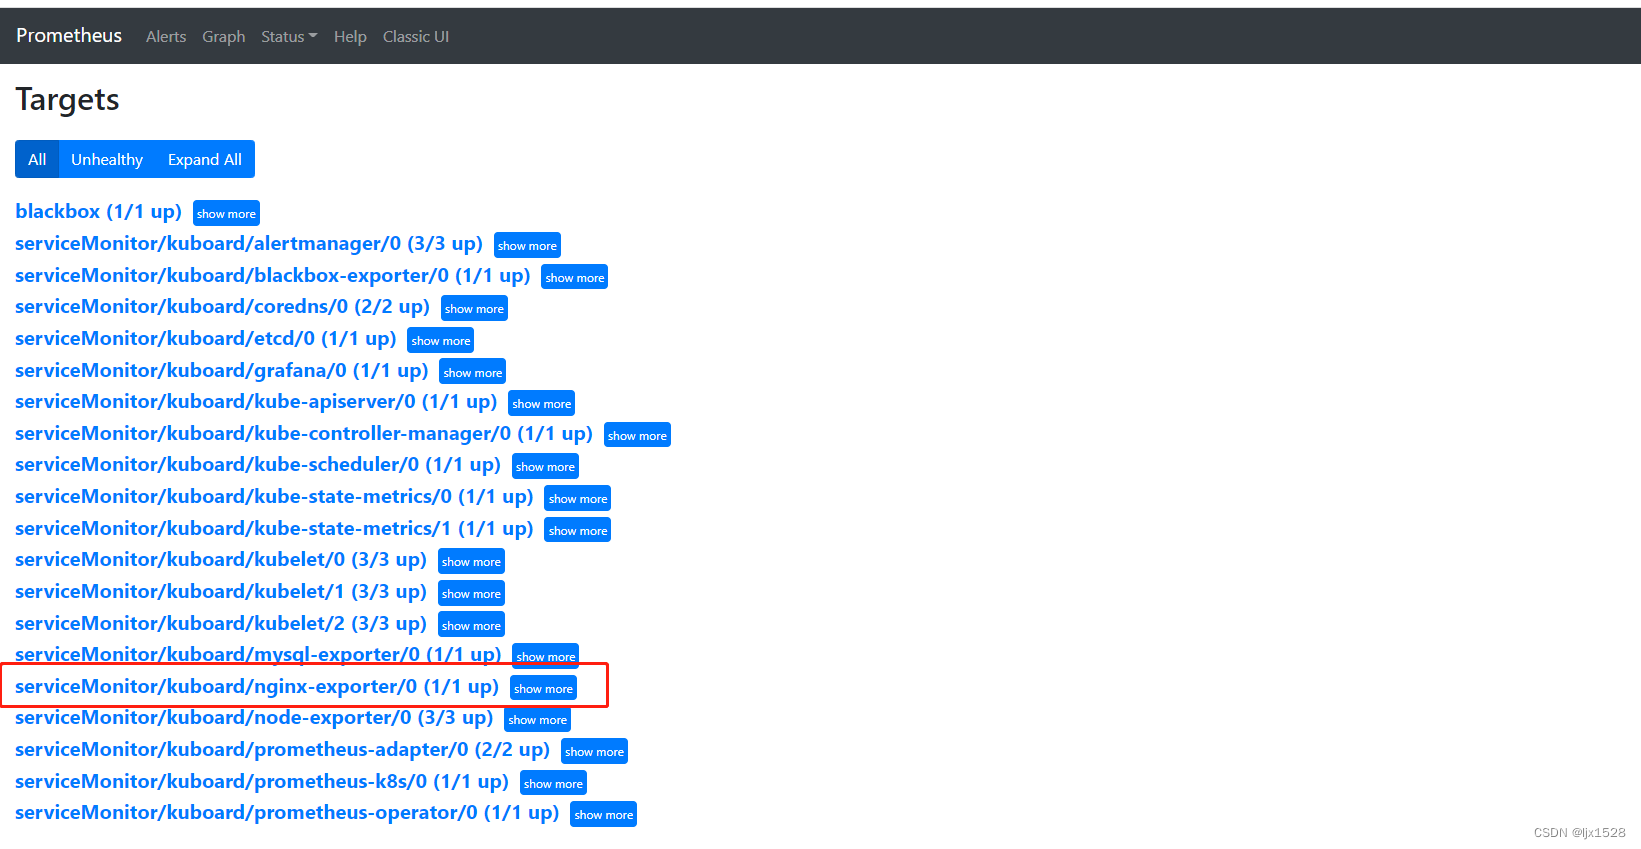Open kube-scheduler/0 target link
This screenshot has height=849, width=1641.
point(258,465)
